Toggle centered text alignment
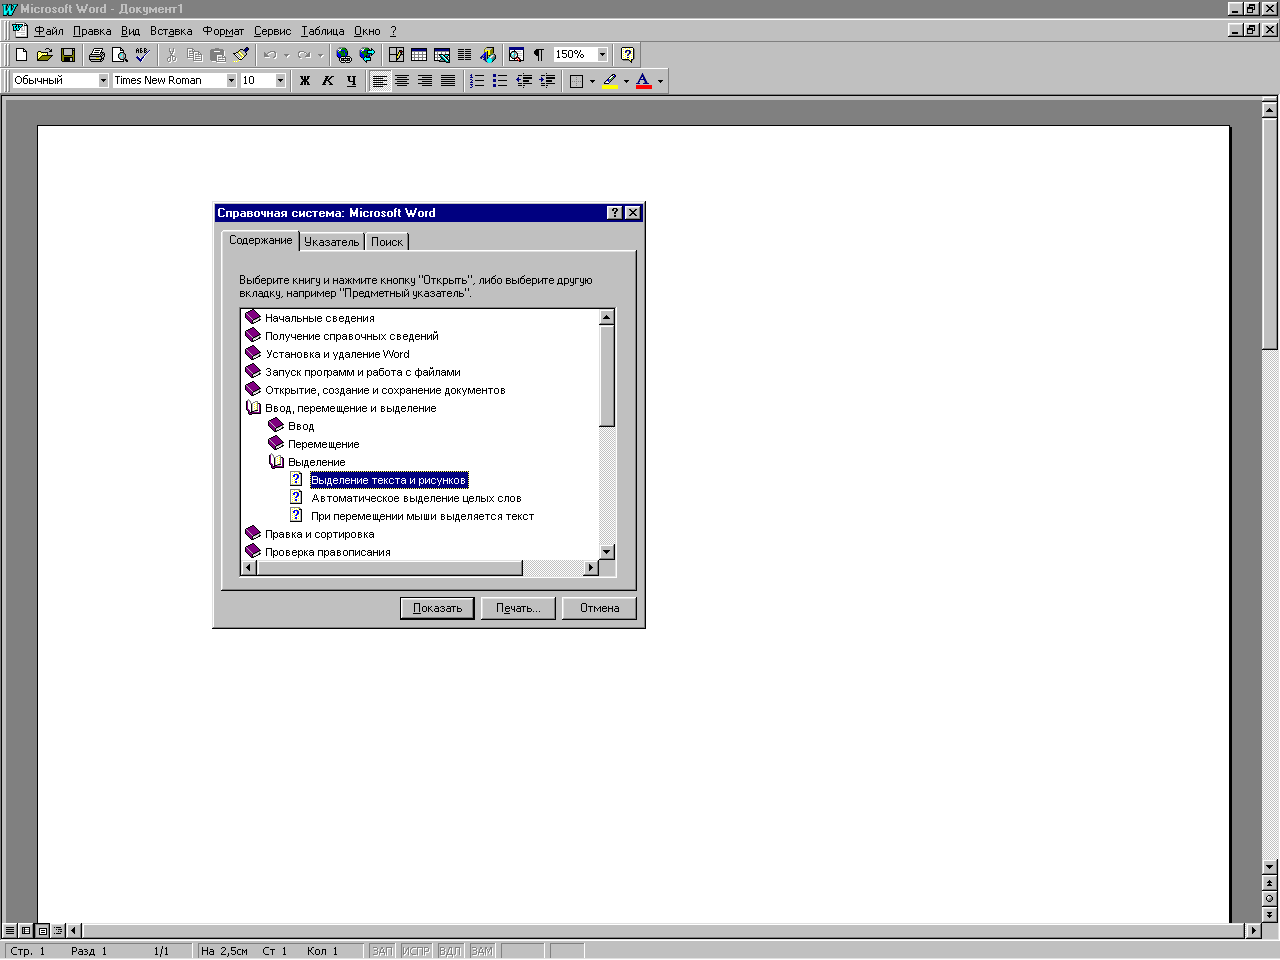This screenshot has width=1280, height=960. point(402,81)
